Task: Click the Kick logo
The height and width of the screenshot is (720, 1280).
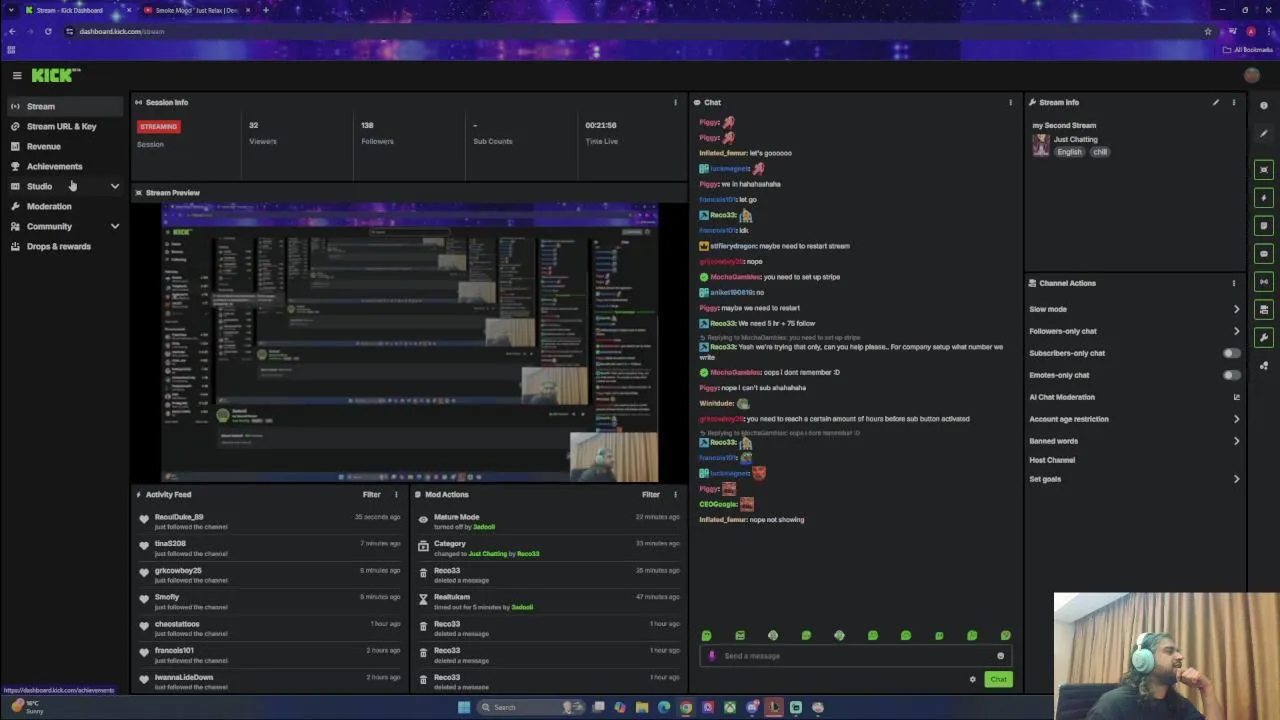Action: (x=56, y=75)
